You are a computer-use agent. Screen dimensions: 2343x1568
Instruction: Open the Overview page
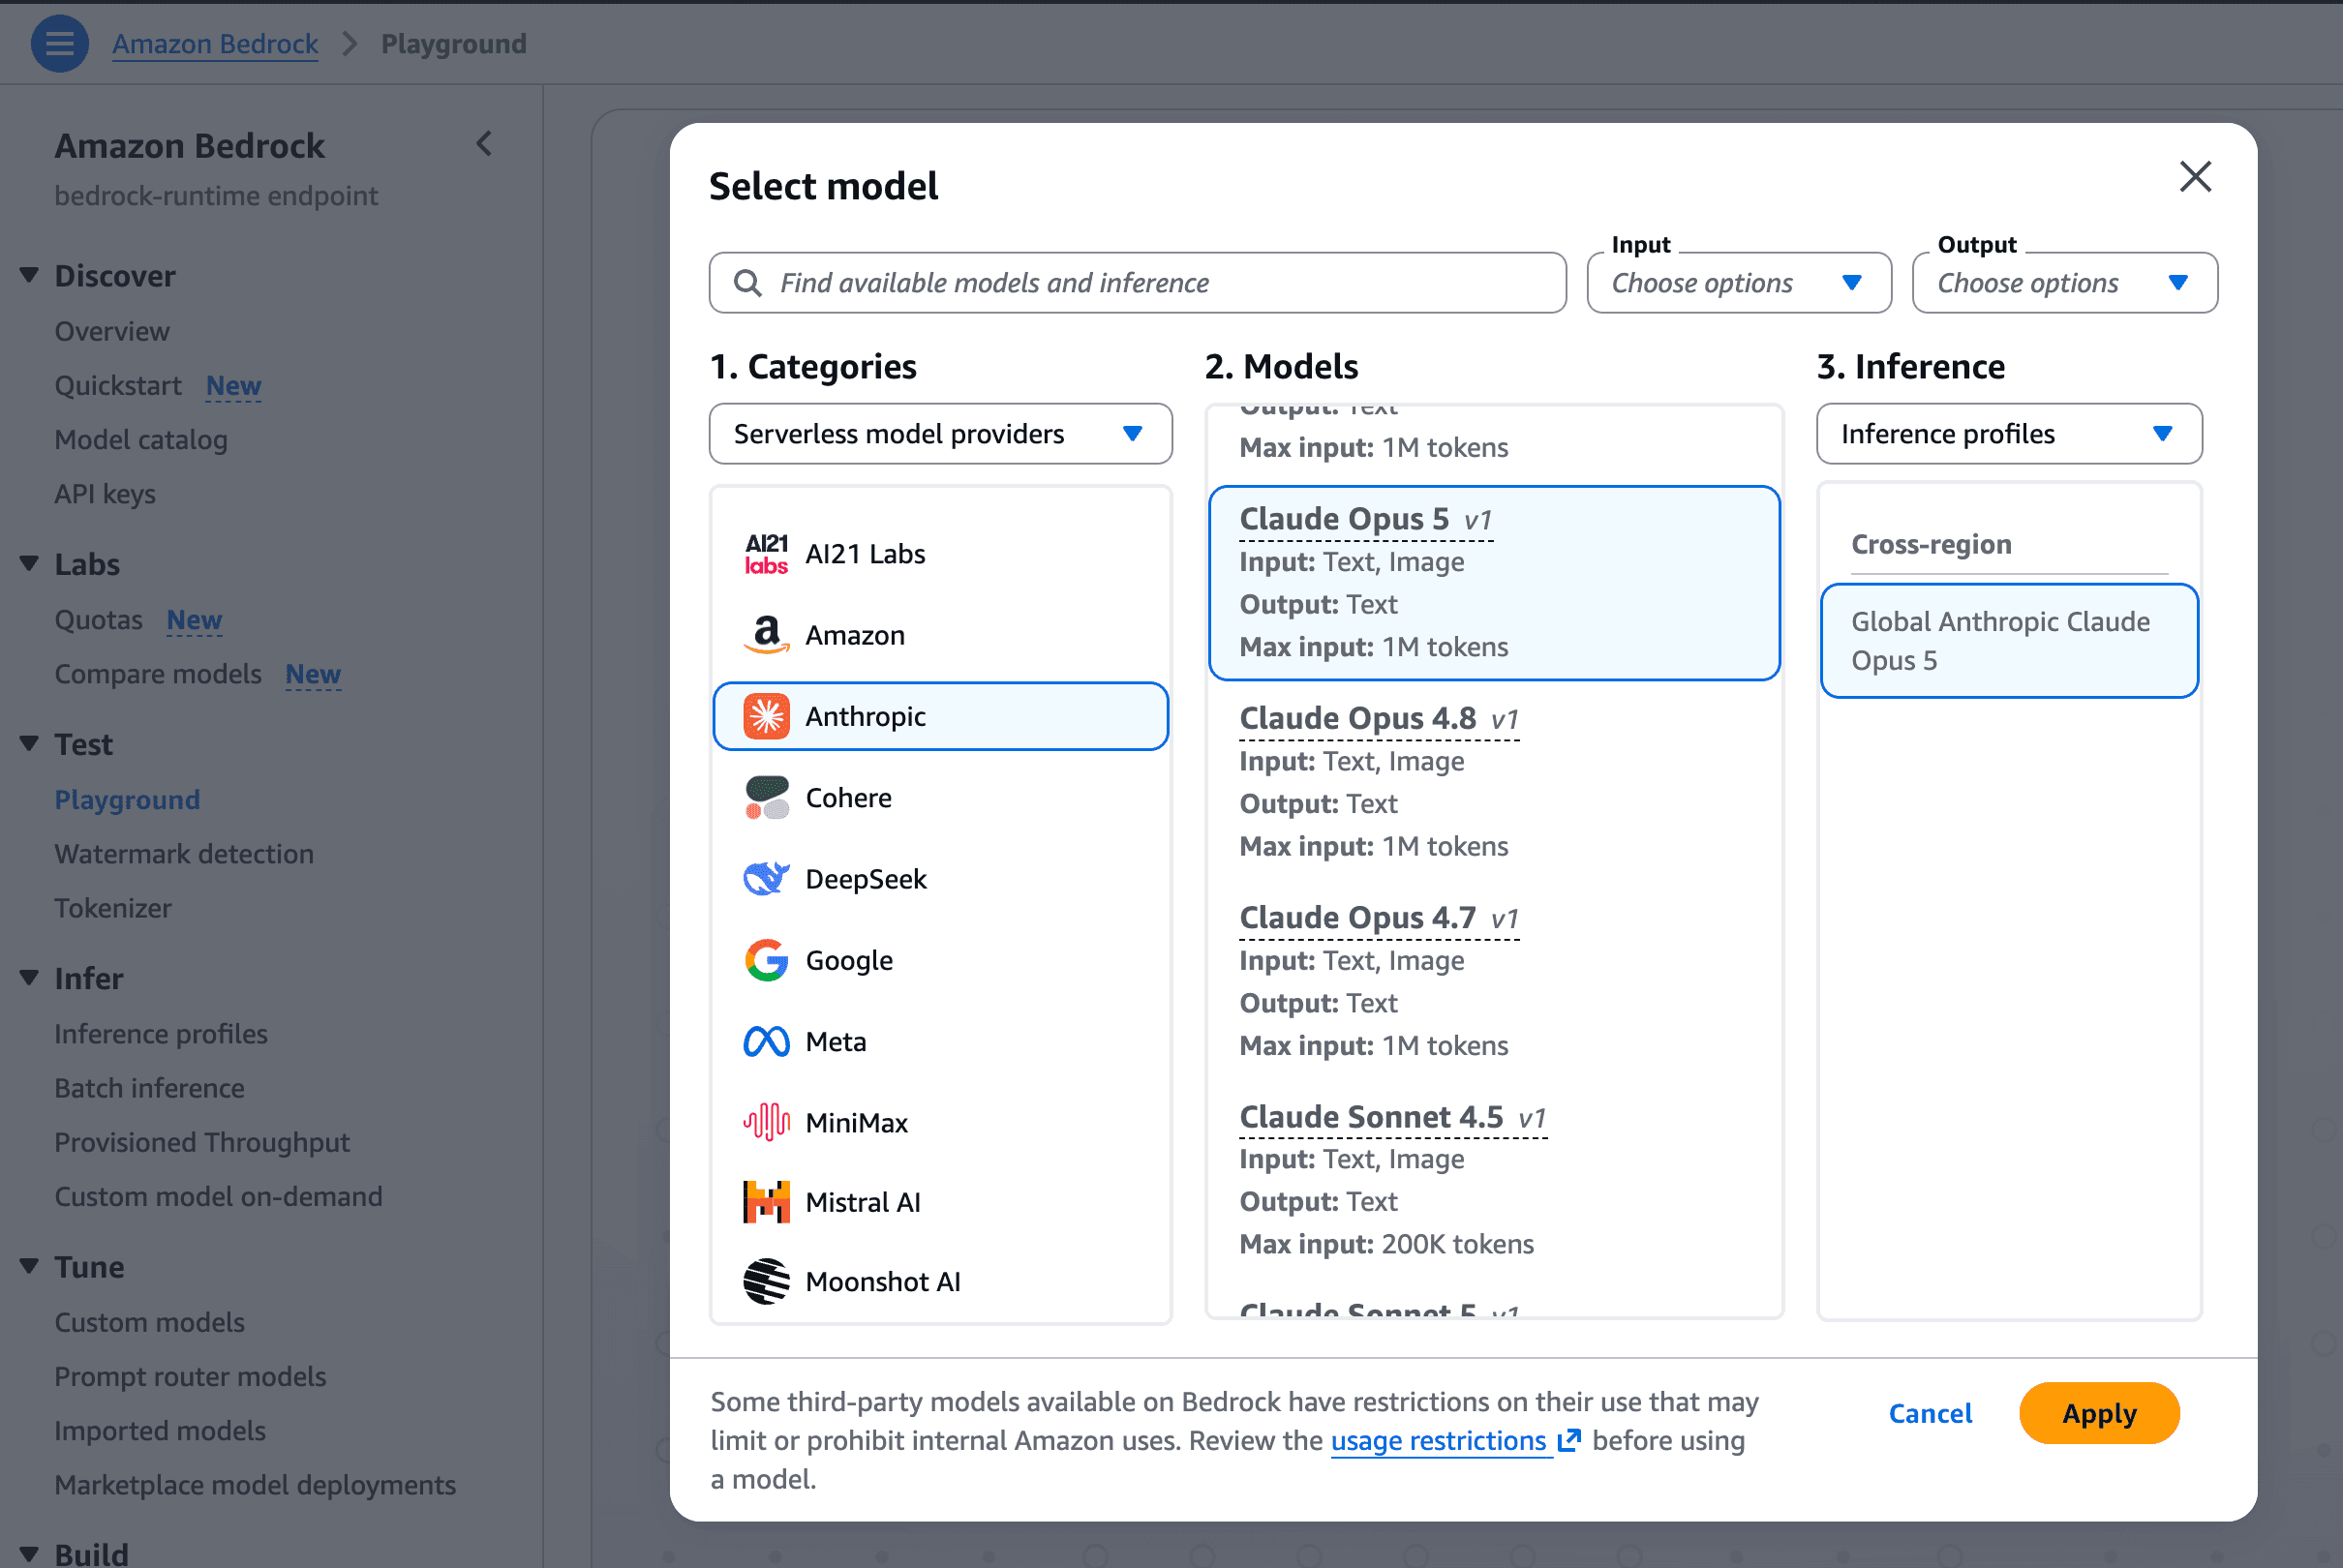112,331
